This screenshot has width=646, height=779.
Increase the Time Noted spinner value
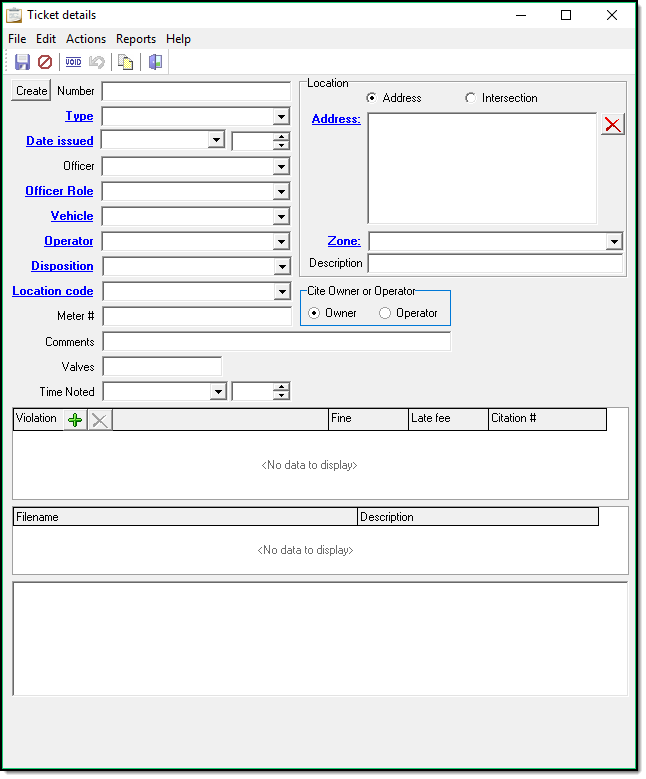[281, 387]
